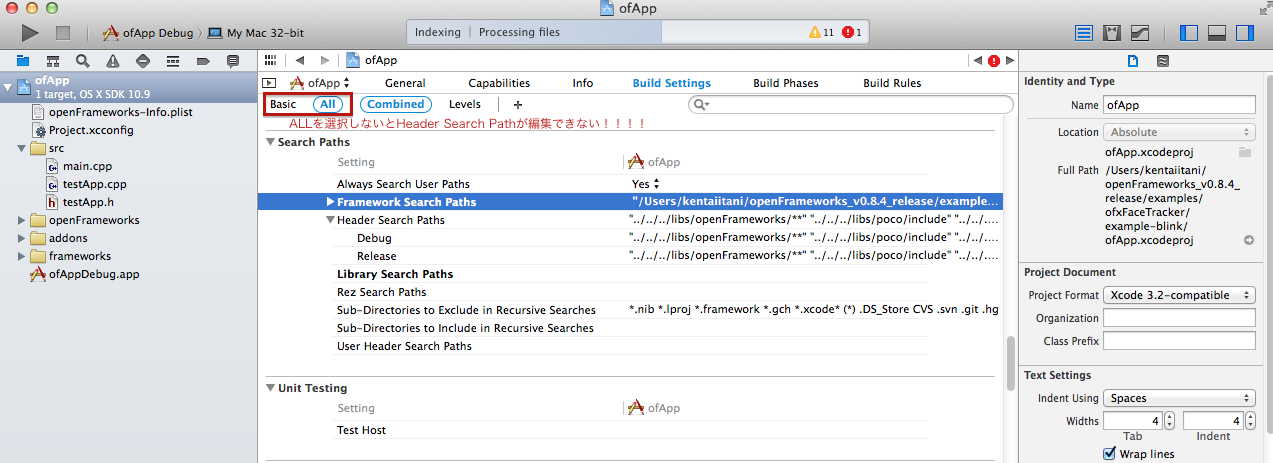
Task: Toggle the Debug area visibility
Action: coord(1217,33)
